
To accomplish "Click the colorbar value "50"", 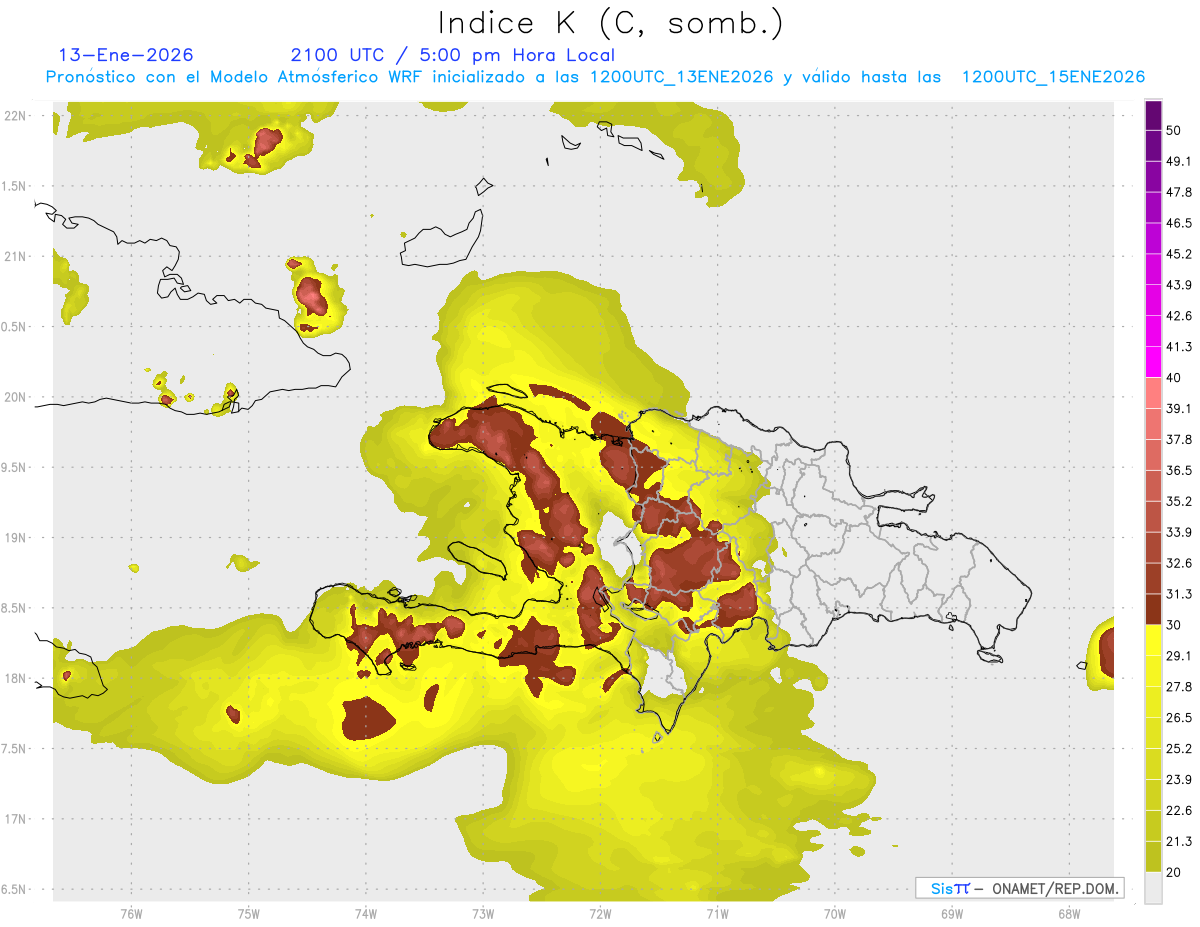I will click(1174, 130).
